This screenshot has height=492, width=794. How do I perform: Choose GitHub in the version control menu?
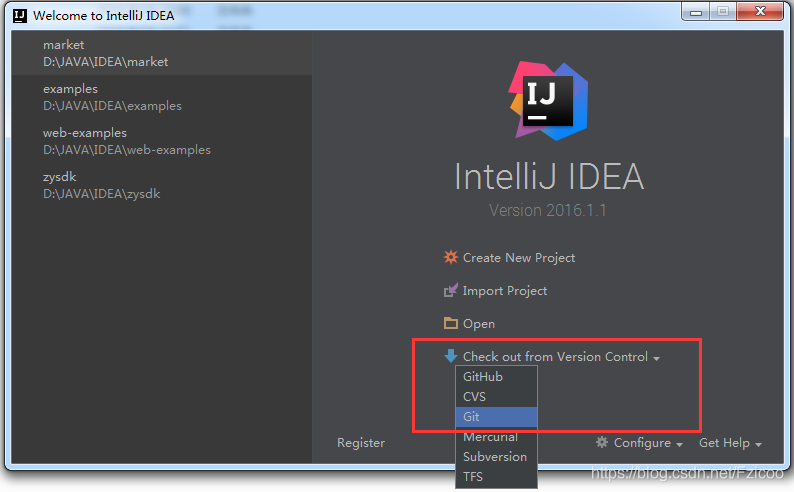tap(496, 377)
